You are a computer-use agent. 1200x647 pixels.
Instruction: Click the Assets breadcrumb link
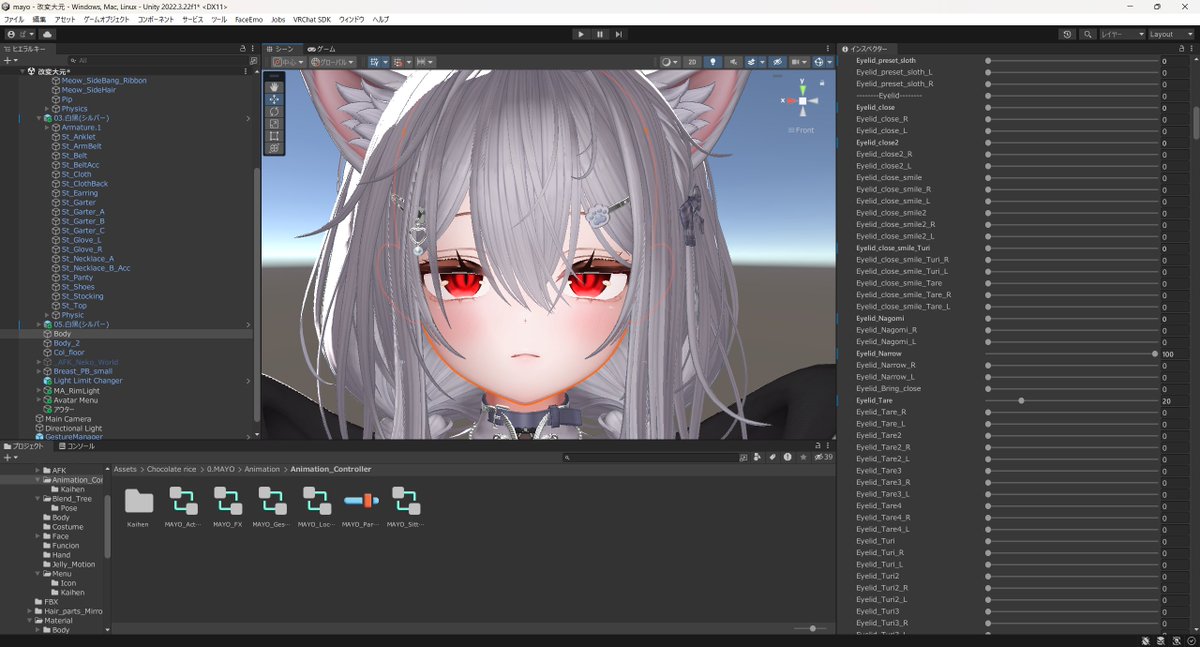(125, 469)
